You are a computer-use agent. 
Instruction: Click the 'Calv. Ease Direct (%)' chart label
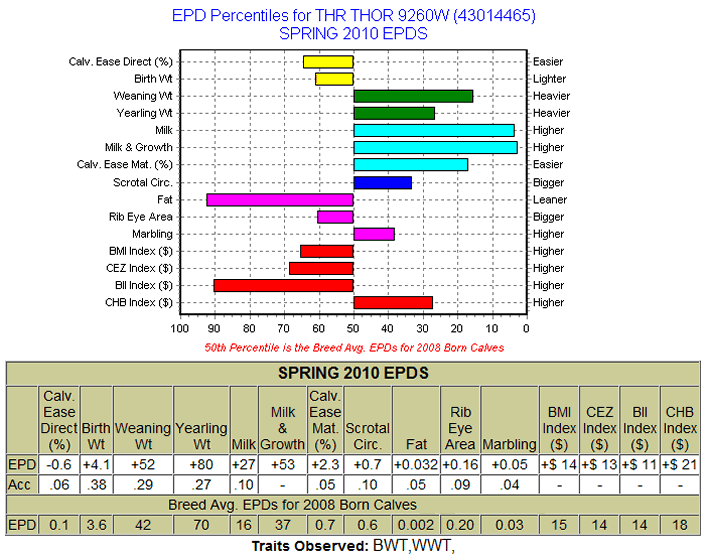click(x=120, y=62)
